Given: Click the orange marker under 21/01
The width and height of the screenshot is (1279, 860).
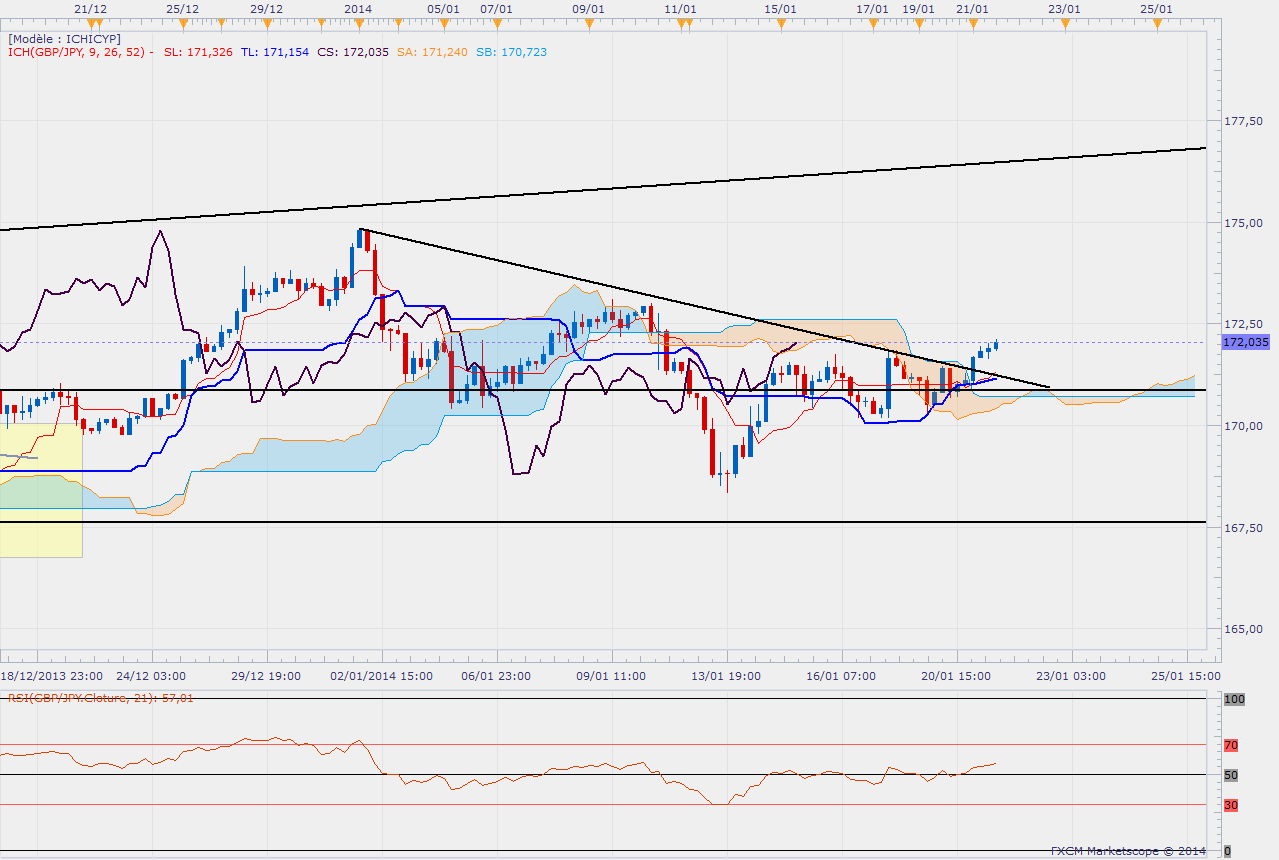Looking at the screenshot, I should [x=972, y=23].
